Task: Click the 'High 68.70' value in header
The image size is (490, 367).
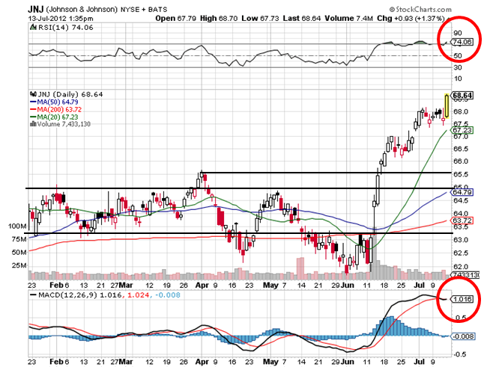Action: pos(219,18)
